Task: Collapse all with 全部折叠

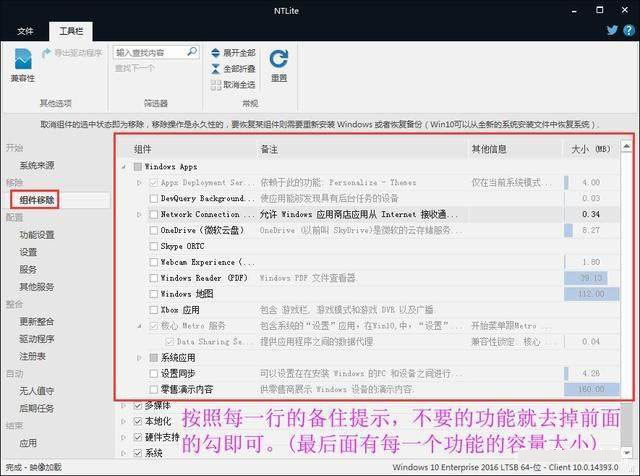Action: coord(233,69)
